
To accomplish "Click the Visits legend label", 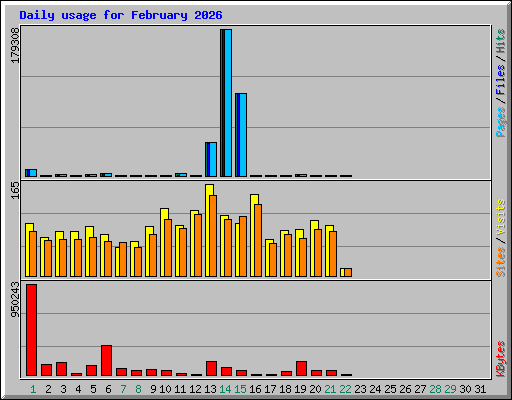I will (501, 217).
